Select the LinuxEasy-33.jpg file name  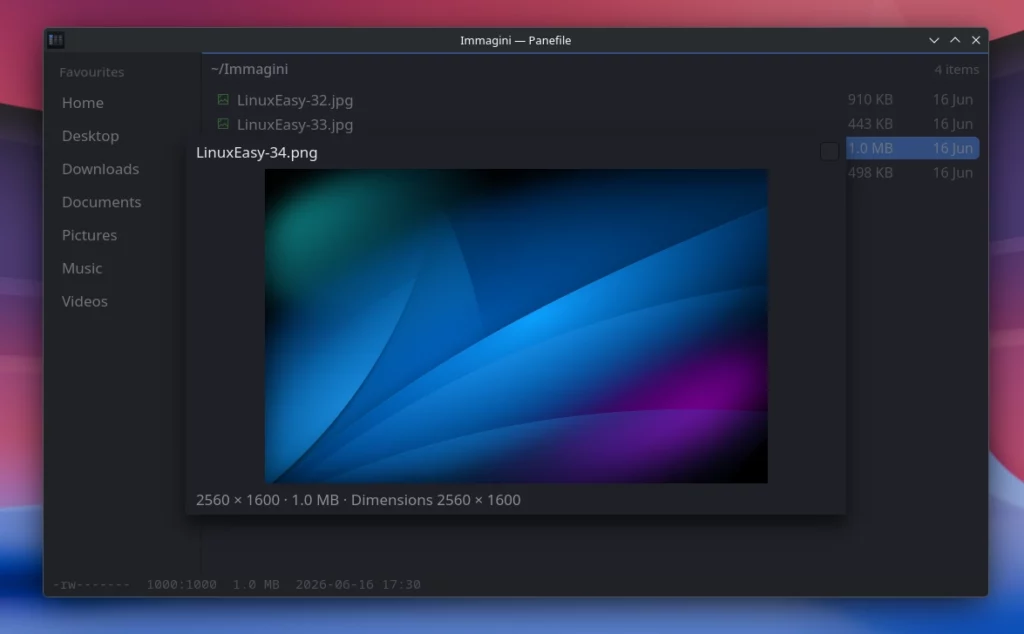coord(295,124)
